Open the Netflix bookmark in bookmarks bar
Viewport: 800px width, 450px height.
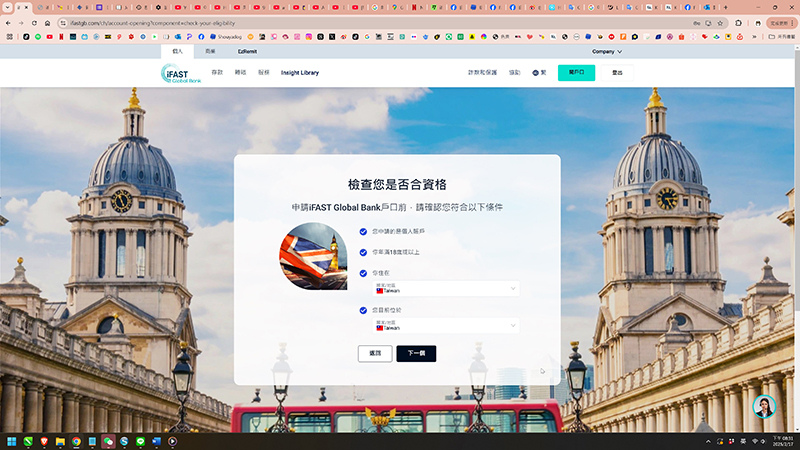61,37
